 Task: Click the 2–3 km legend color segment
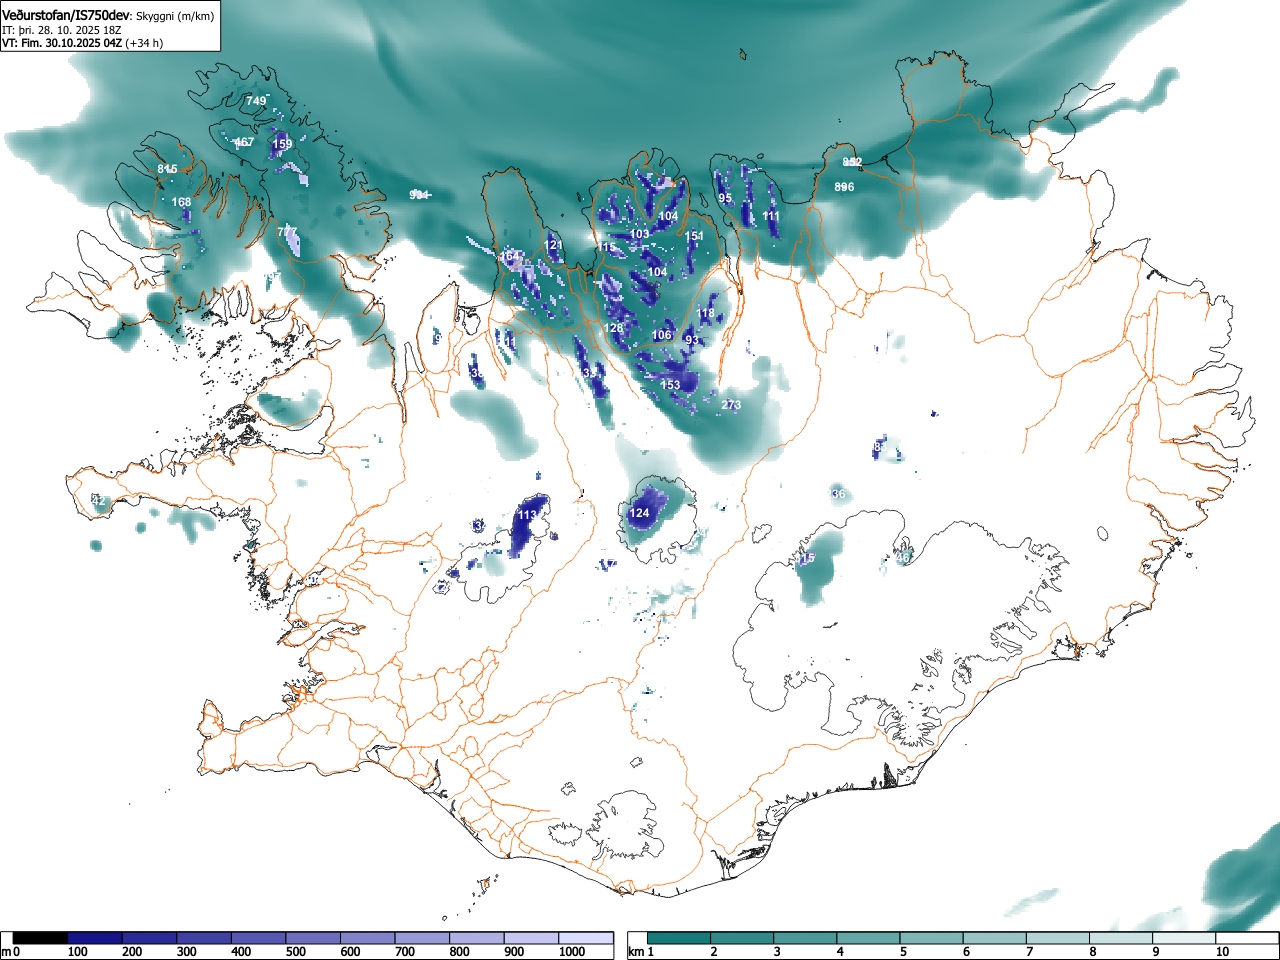coord(742,938)
